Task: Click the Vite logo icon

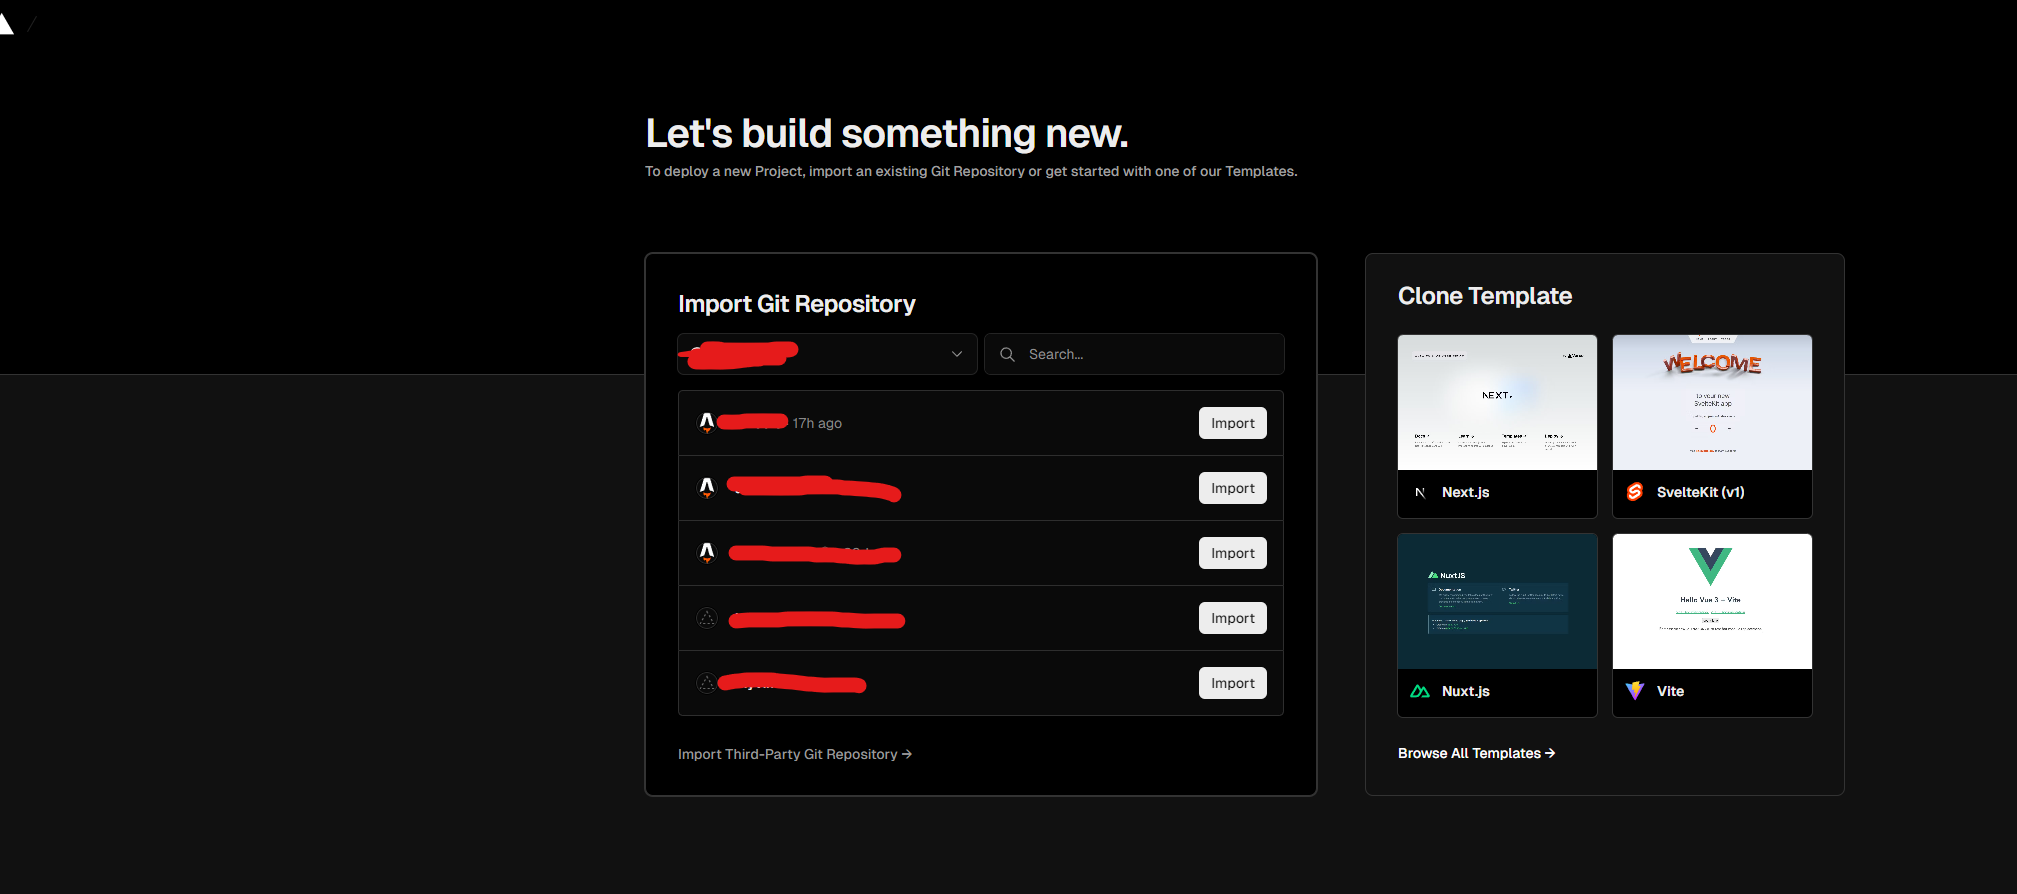Action: (x=1635, y=691)
